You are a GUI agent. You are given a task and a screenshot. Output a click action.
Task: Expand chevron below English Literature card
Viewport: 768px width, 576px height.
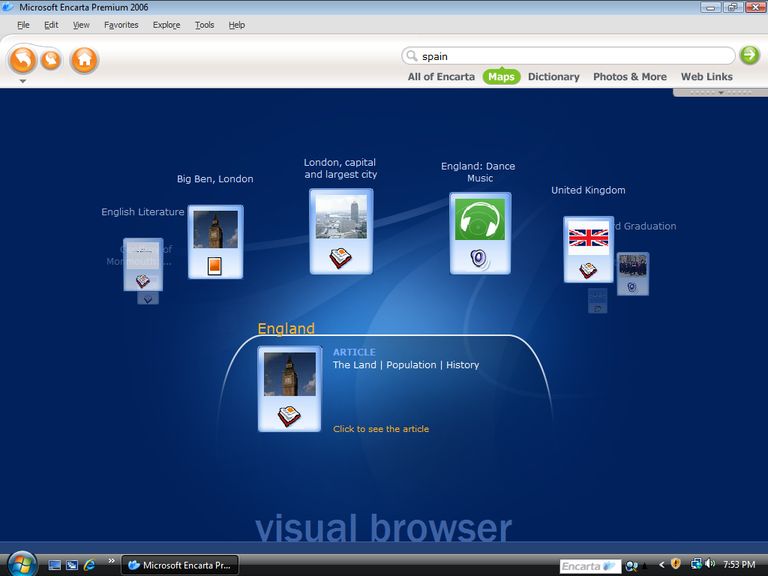(x=147, y=298)
